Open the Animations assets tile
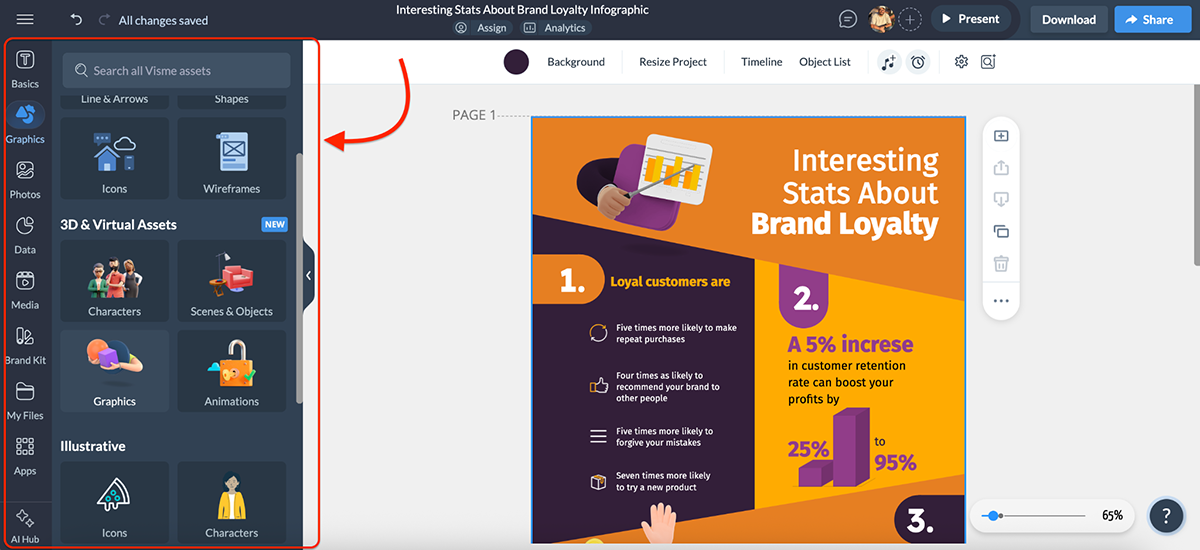 click(232, 371)
